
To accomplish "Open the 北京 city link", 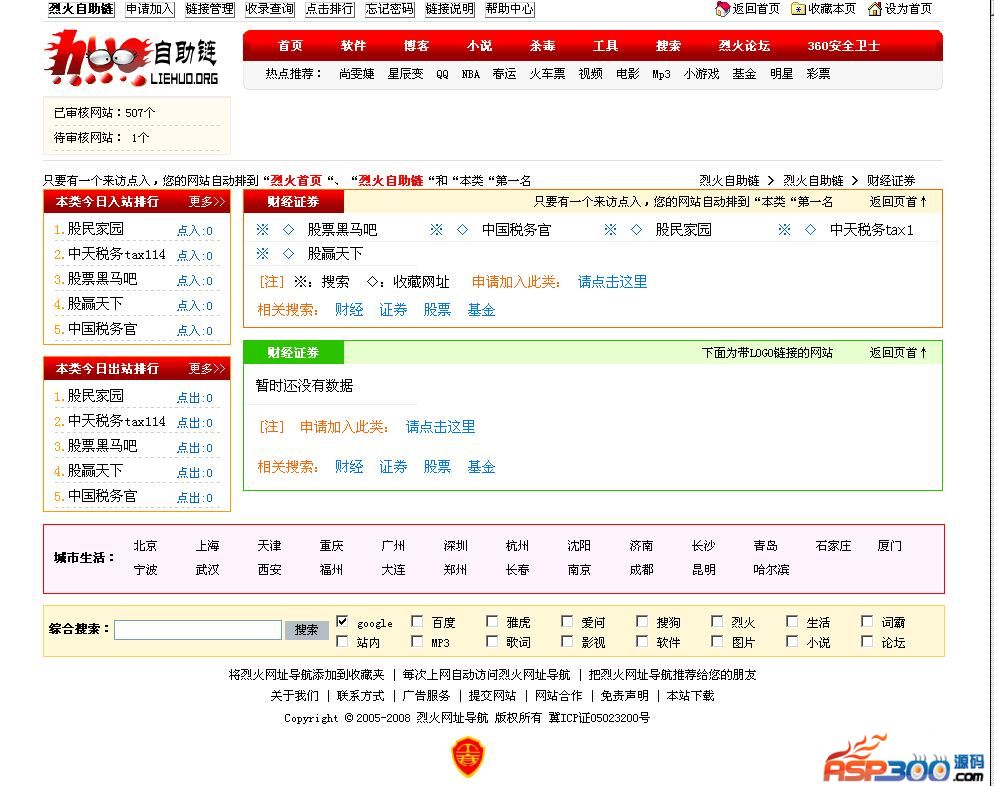I will coord(145,546).
